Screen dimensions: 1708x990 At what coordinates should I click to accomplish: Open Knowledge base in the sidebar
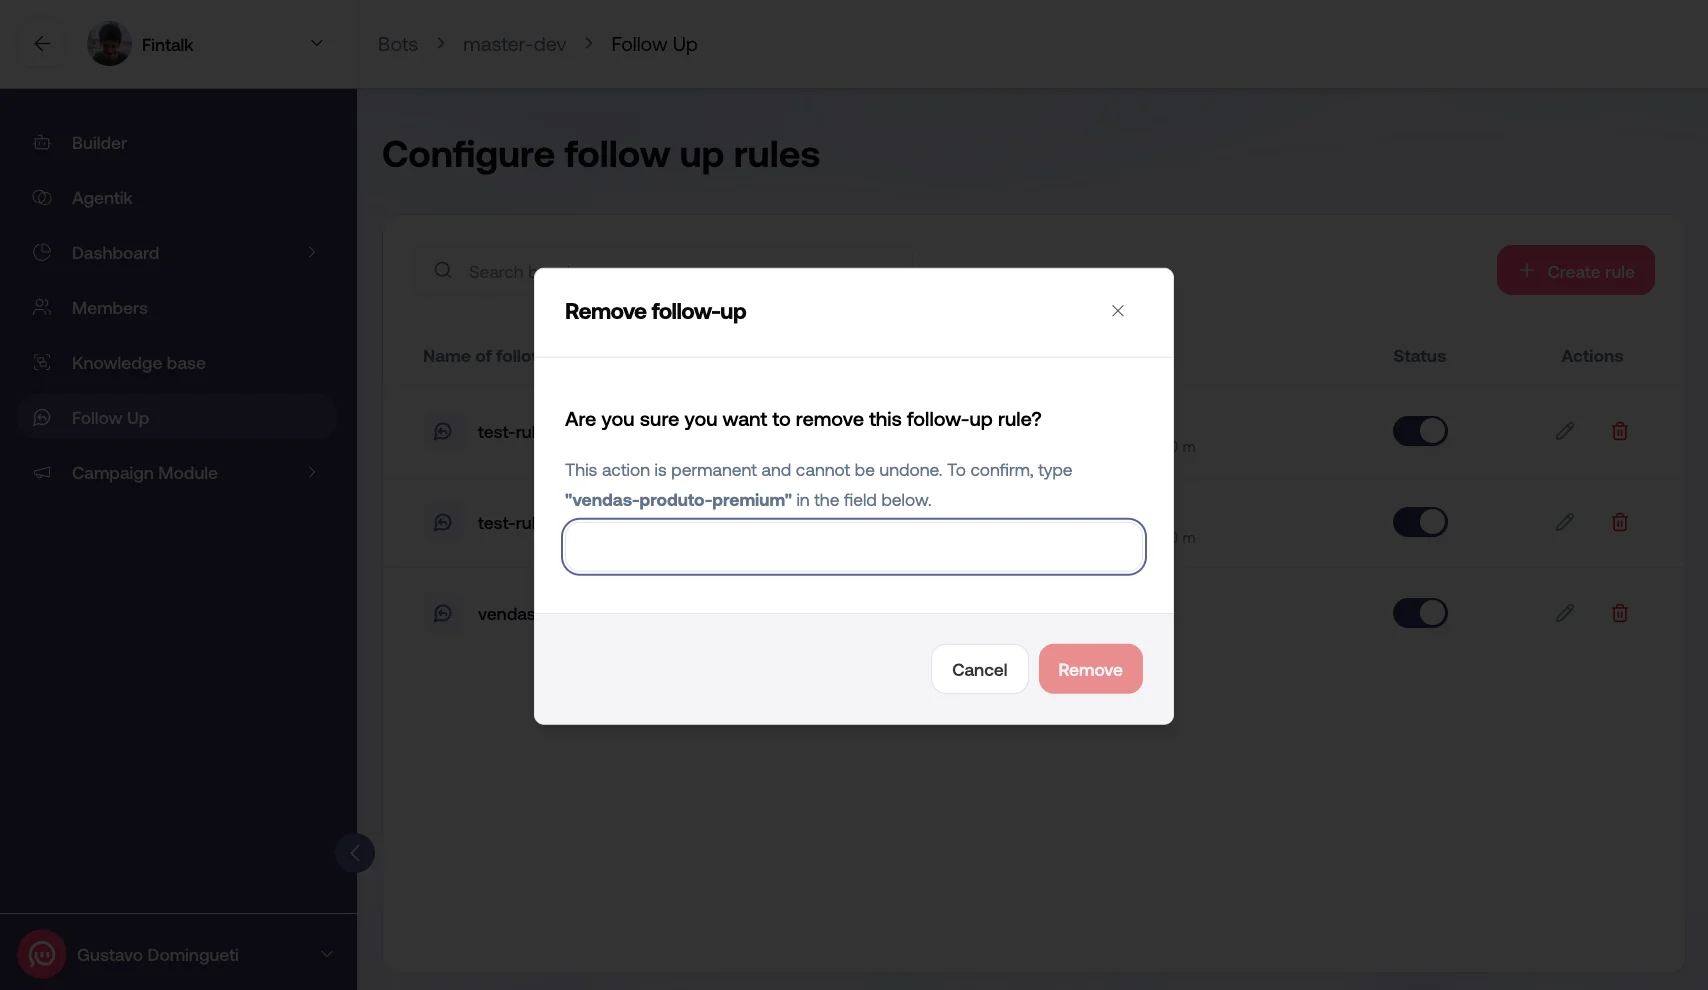click(138, 363)
